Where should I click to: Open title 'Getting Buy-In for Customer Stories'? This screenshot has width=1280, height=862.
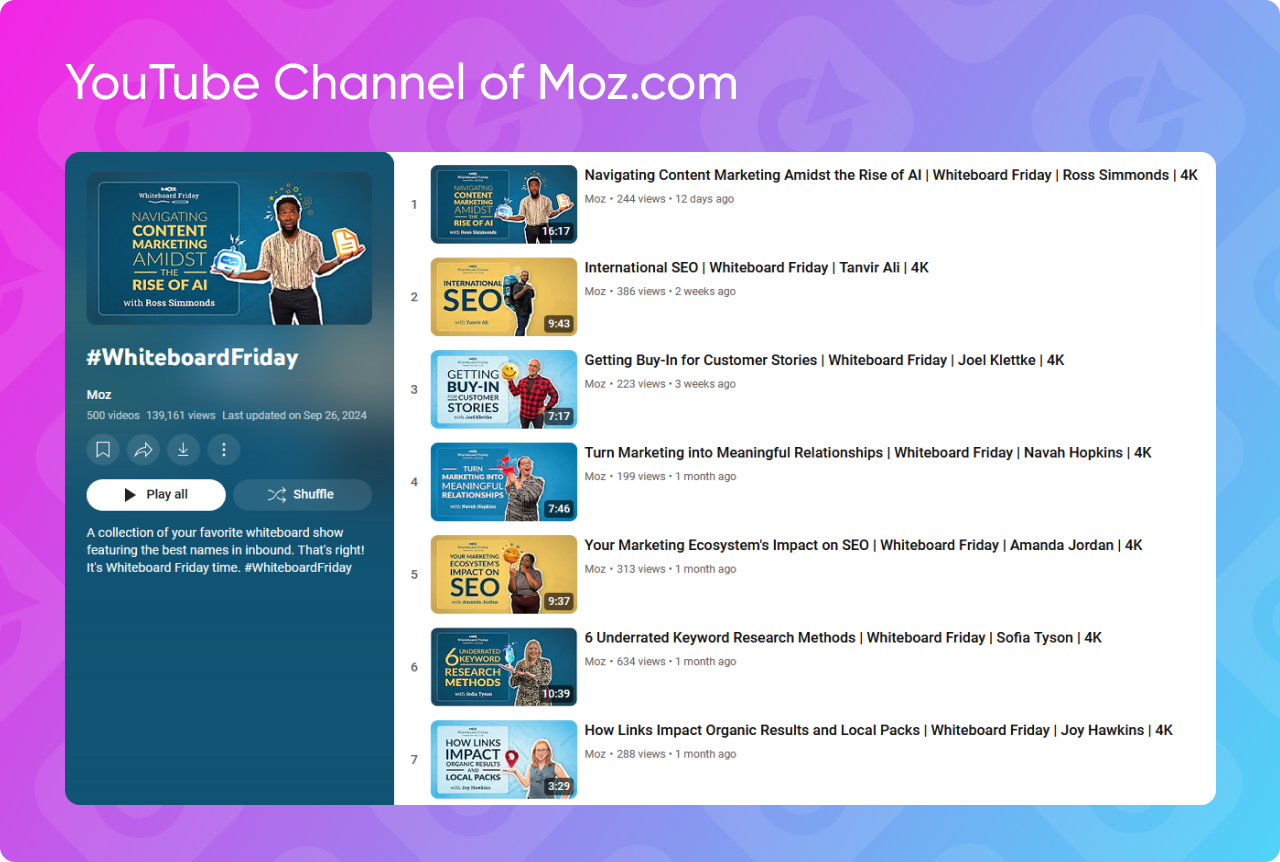pos(825,360)
